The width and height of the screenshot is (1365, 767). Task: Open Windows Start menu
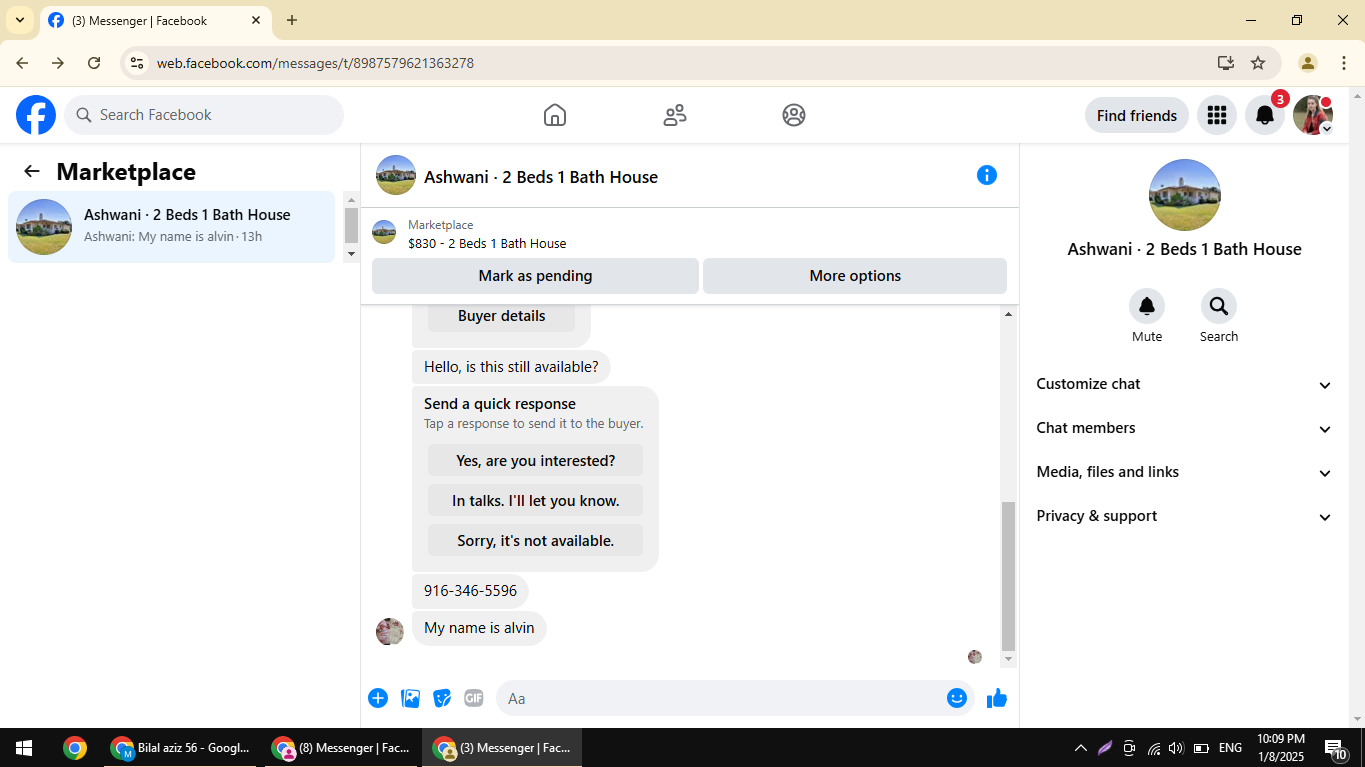[x=24, y=748]
